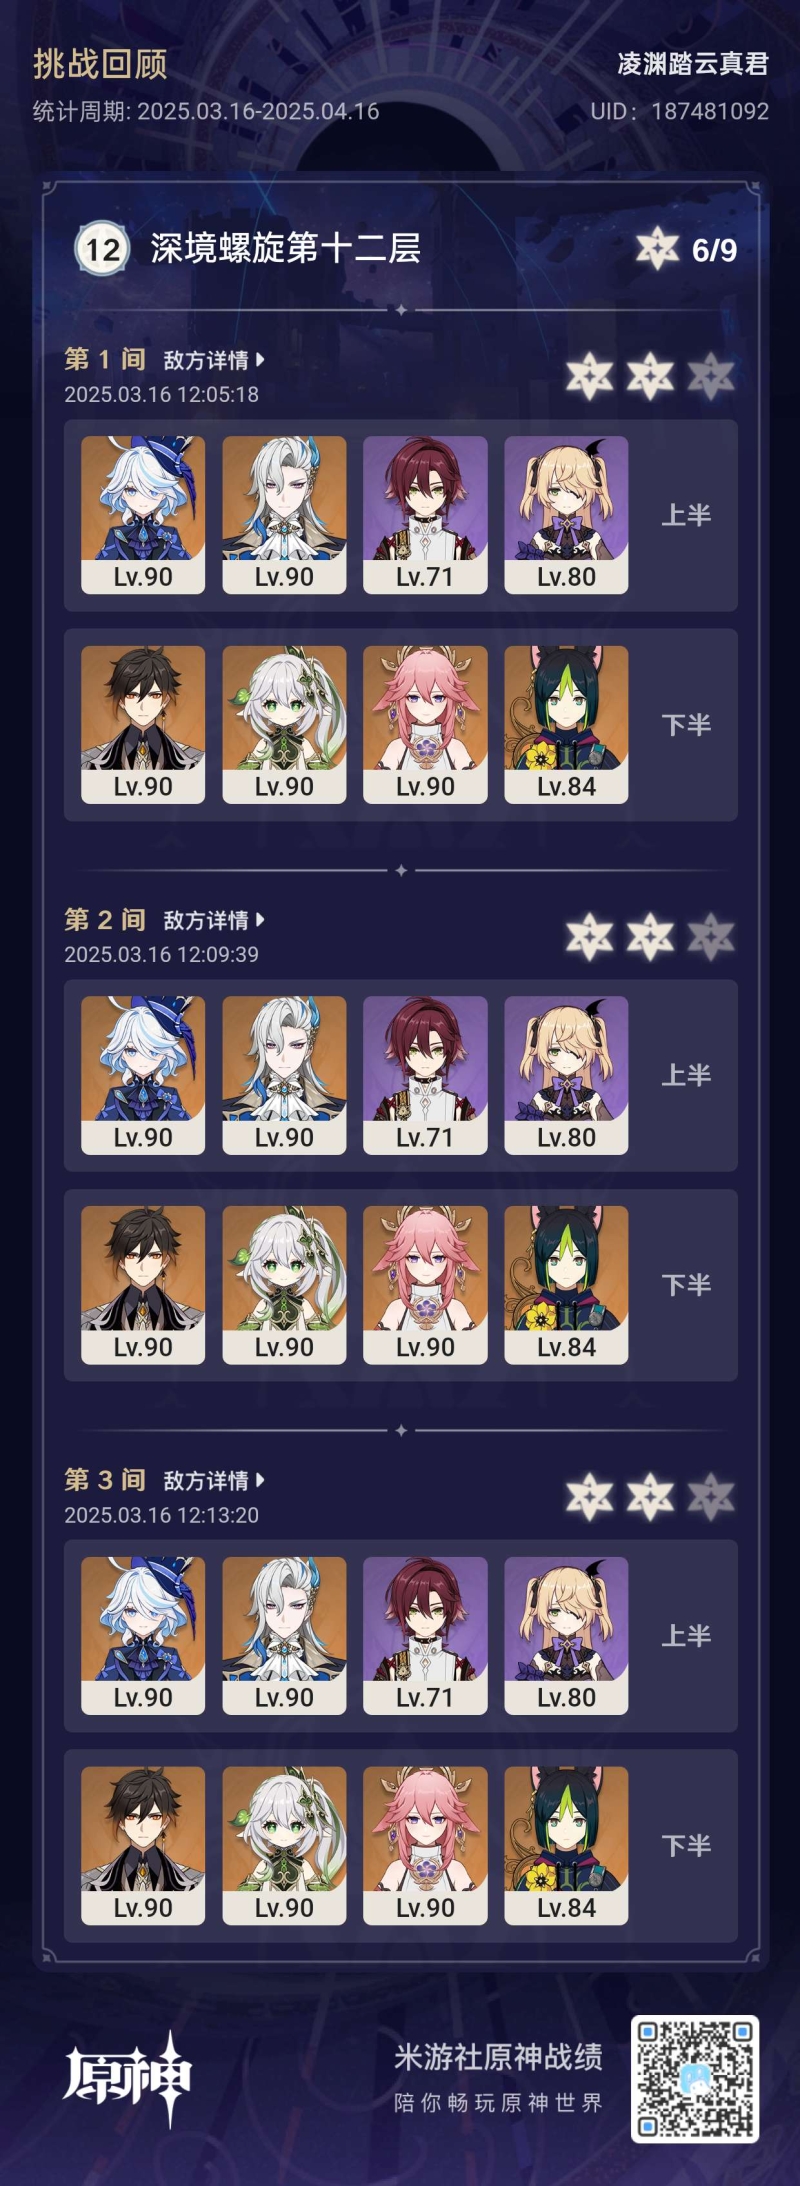Expand enemy details for Chamber 3
Viewport: 800px width, 2186px height.
214,1480
